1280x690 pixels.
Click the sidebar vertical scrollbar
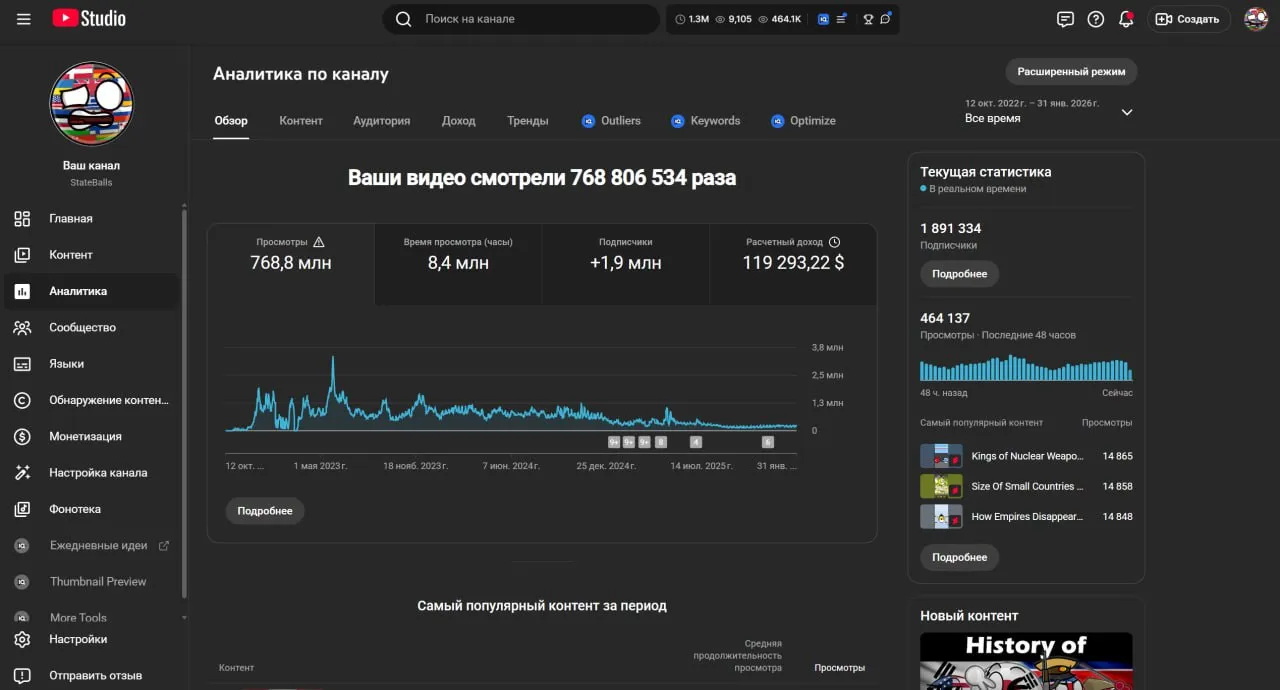pos(184,400)
